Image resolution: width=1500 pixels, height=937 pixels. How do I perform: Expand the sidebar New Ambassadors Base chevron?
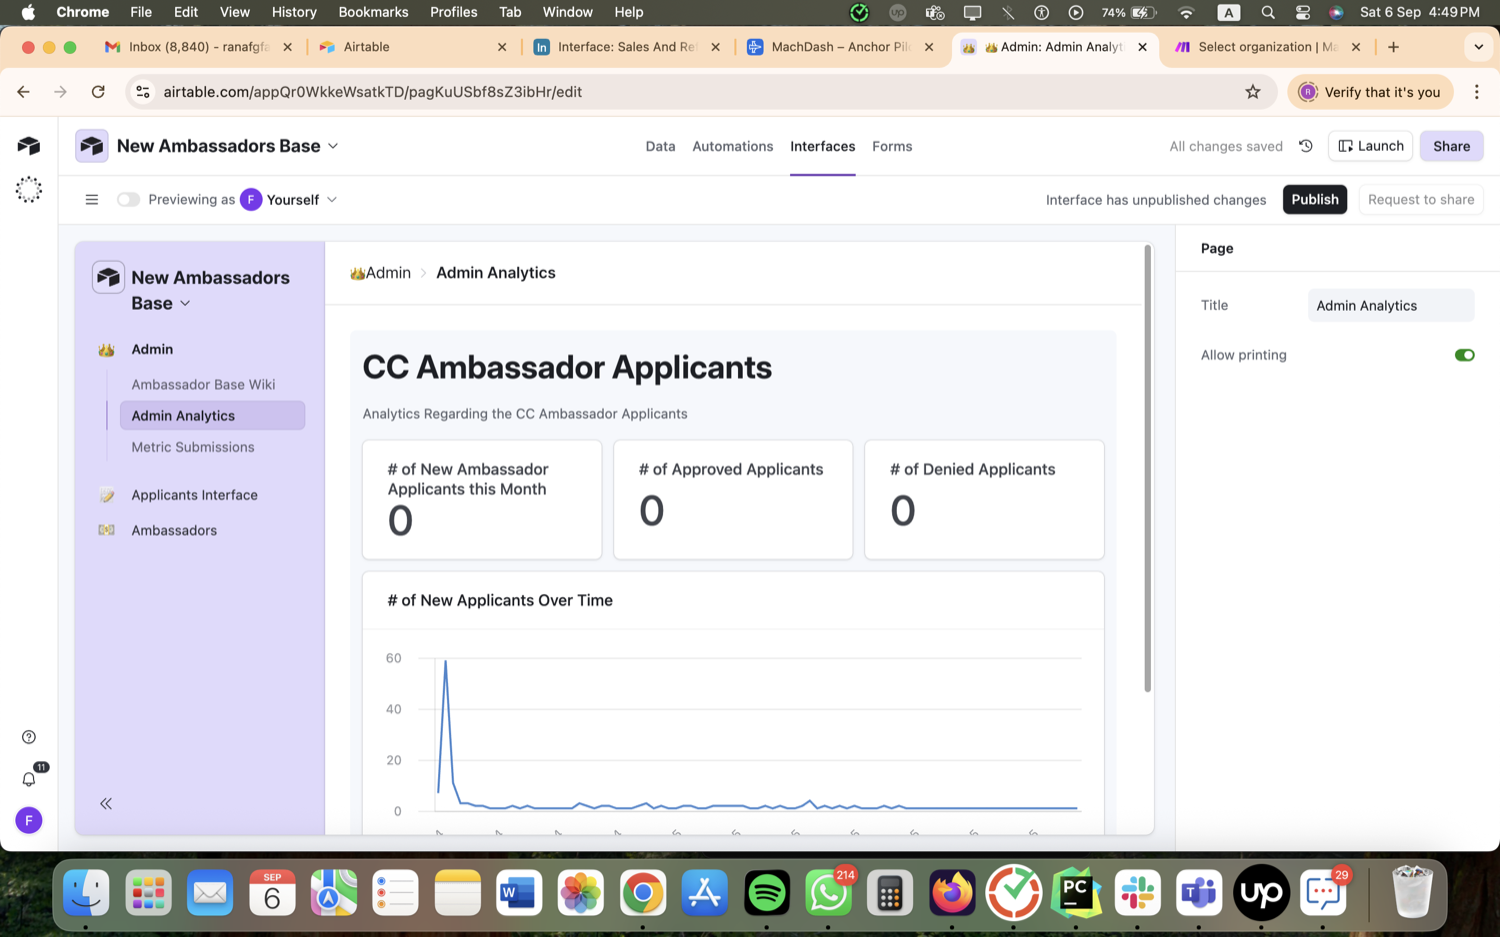click(x=185, y=304)
